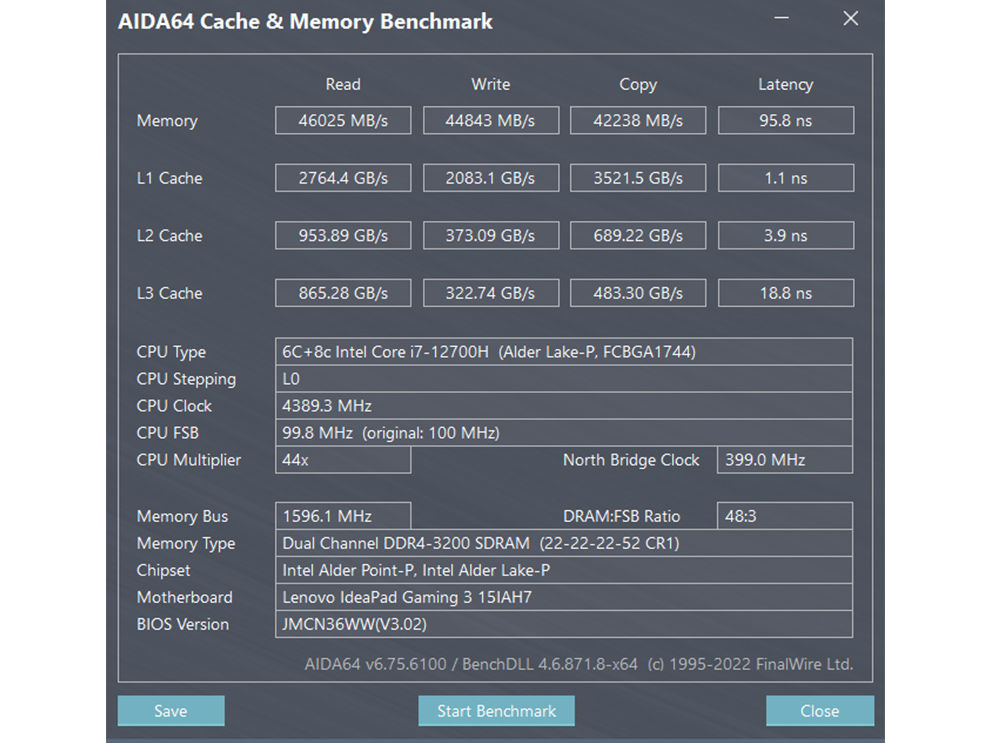
Task: Click the CPU Stepping label
Action: tap(186, 379)
